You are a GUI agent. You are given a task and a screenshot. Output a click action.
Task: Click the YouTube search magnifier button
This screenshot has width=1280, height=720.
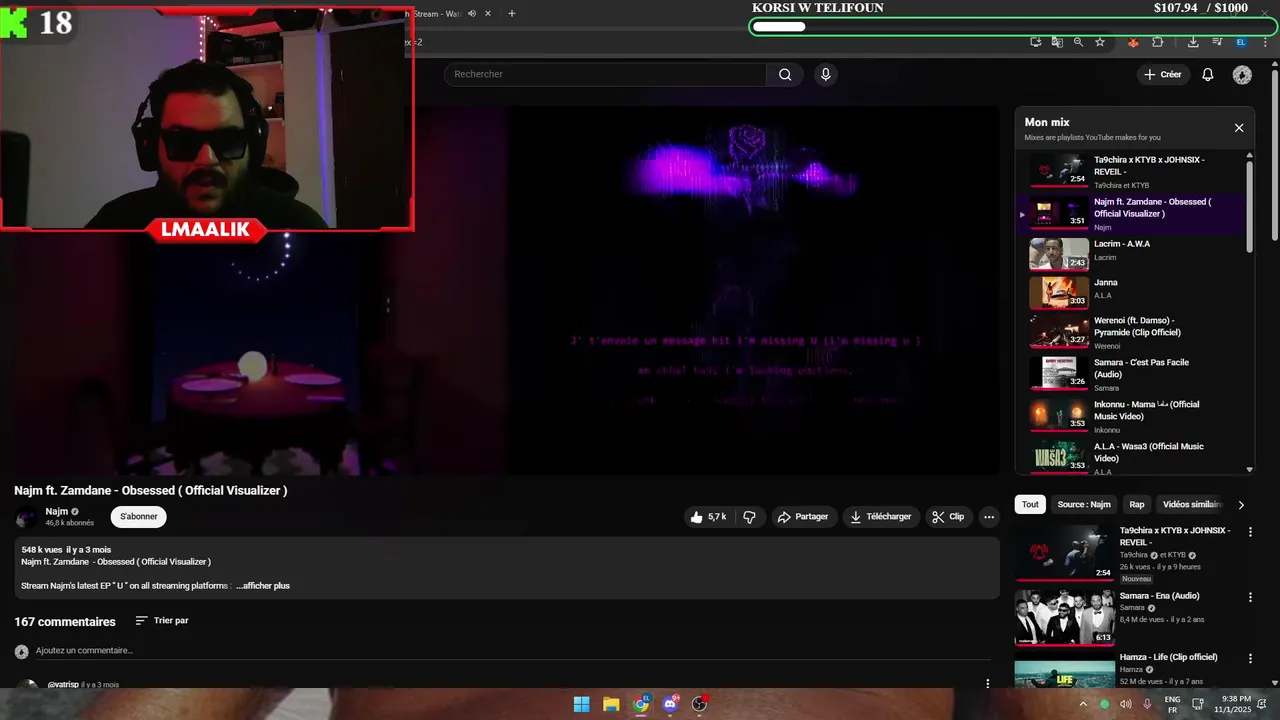(x=785, y=74)
